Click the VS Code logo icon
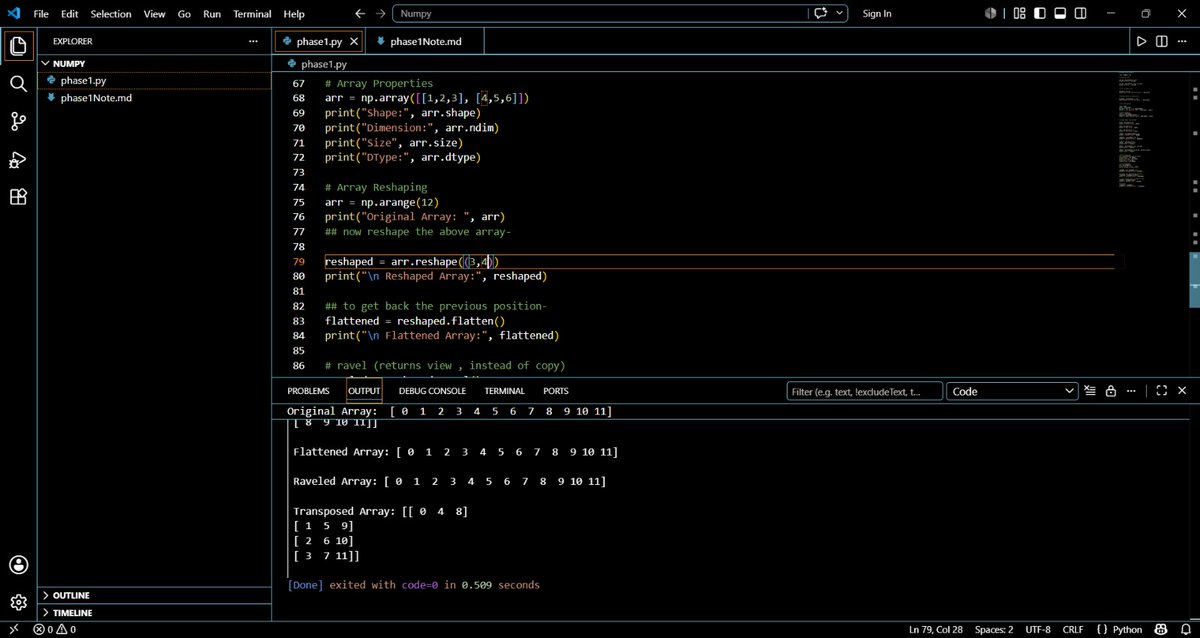 (x=13, y=14)
